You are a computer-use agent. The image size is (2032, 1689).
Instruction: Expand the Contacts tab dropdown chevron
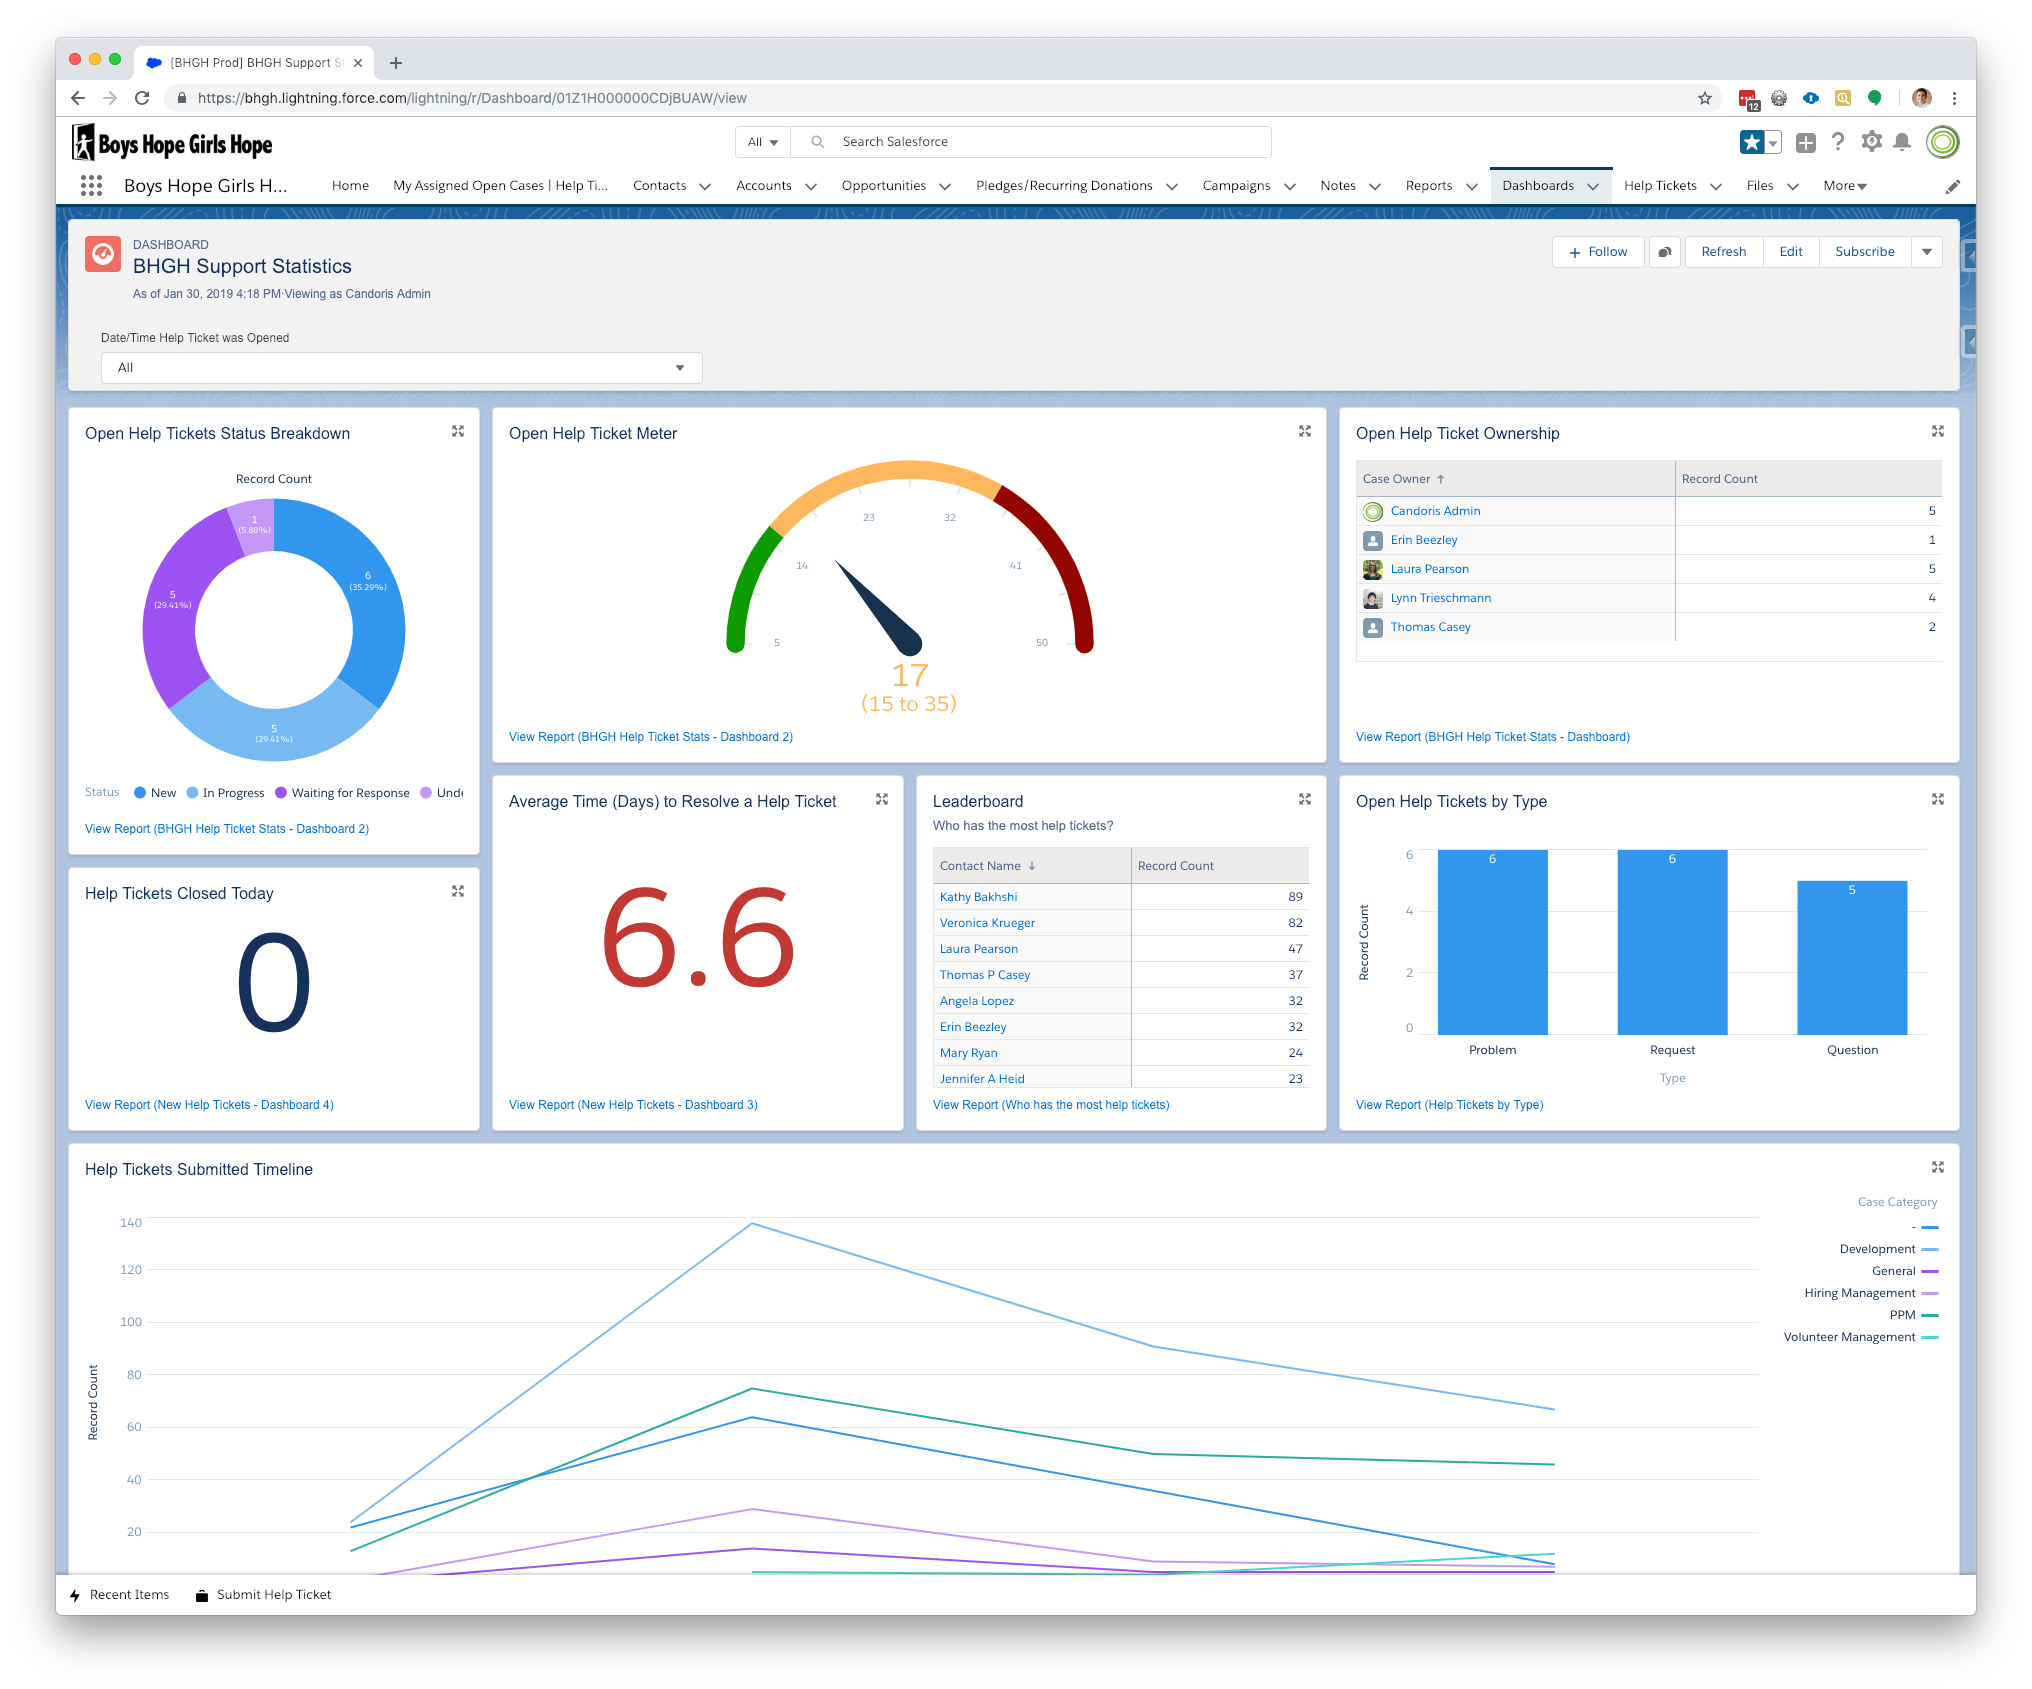pyautogui.click(x=705, y=186)
